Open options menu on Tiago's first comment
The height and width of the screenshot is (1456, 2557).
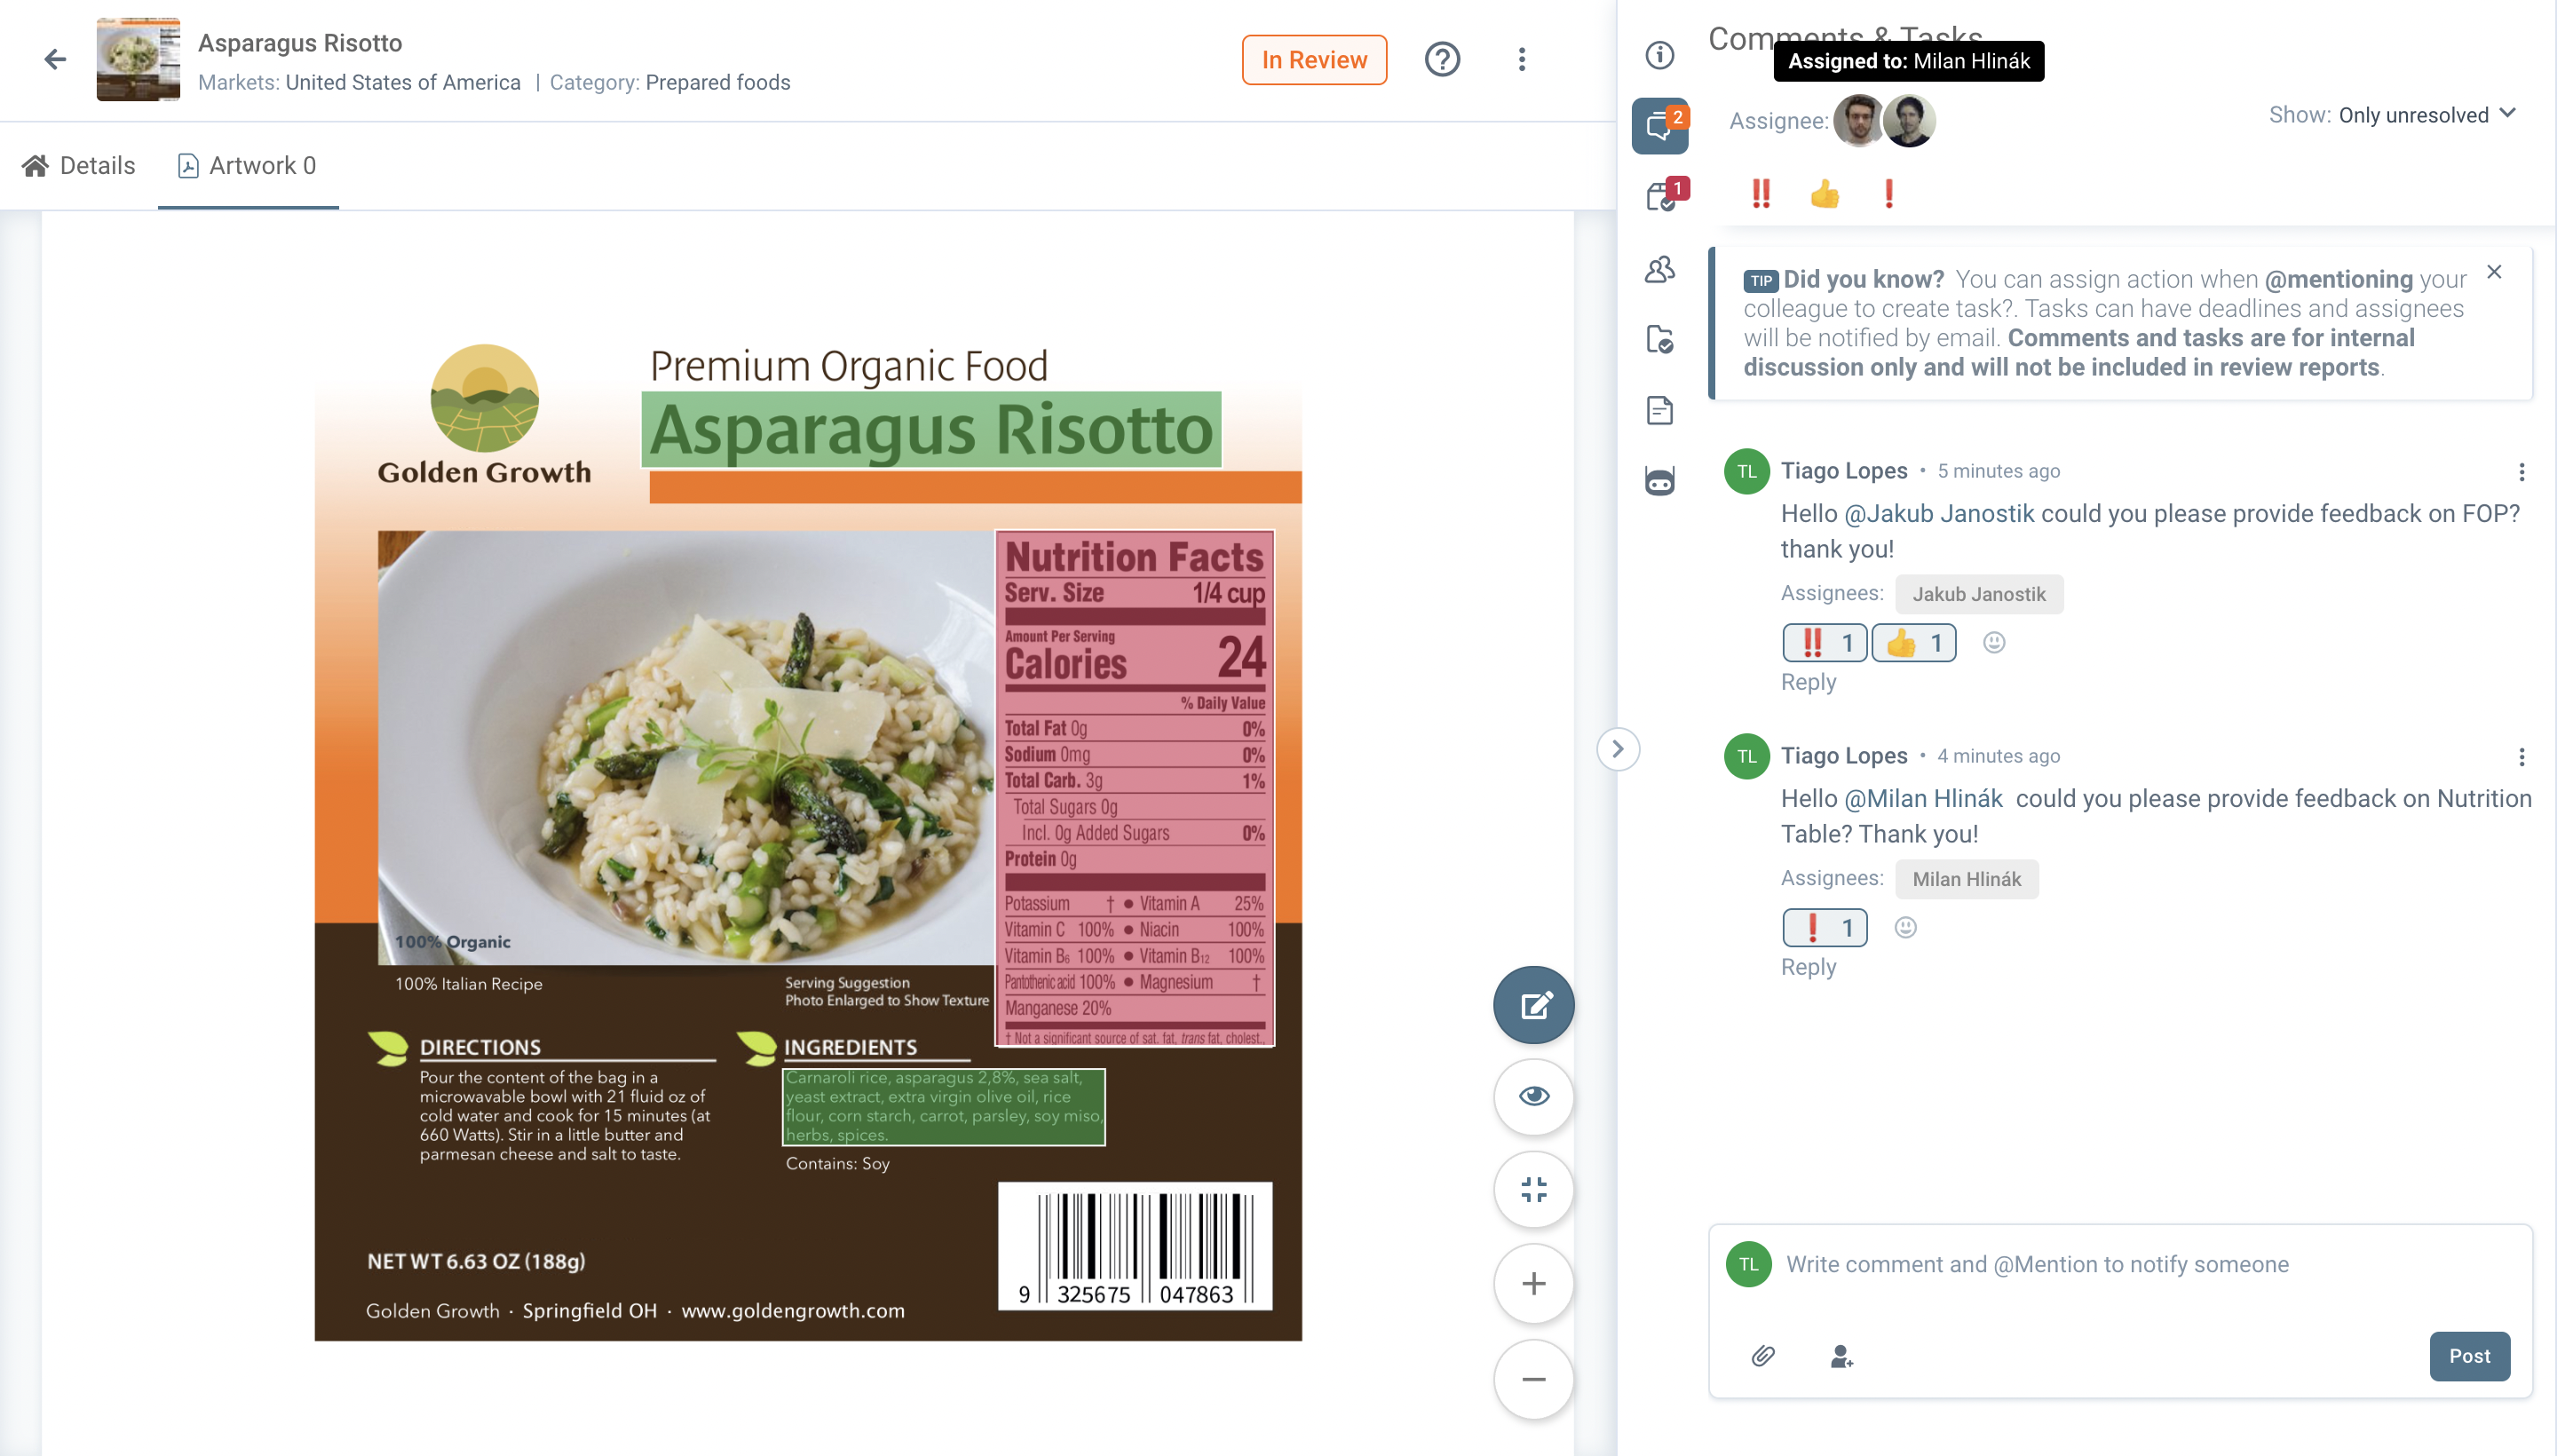pyautogui.click(x=2521, y=472)
